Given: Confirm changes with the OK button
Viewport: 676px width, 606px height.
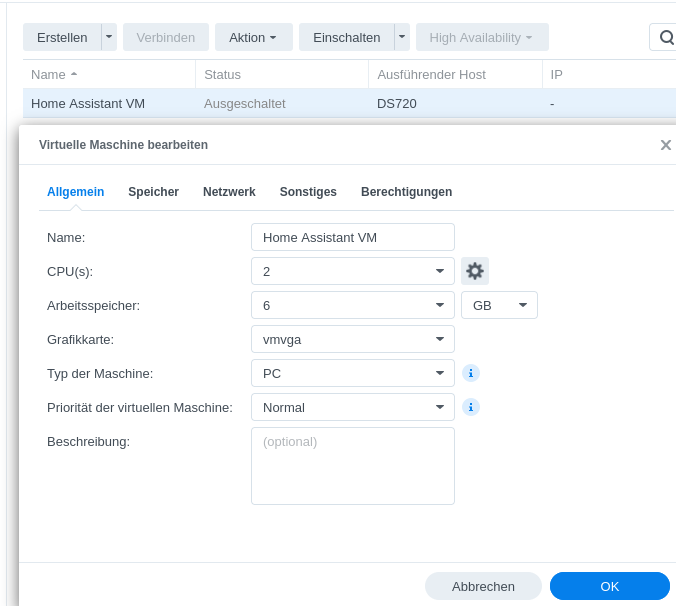Looking at the screenshot, I should [x=609, y=586].
